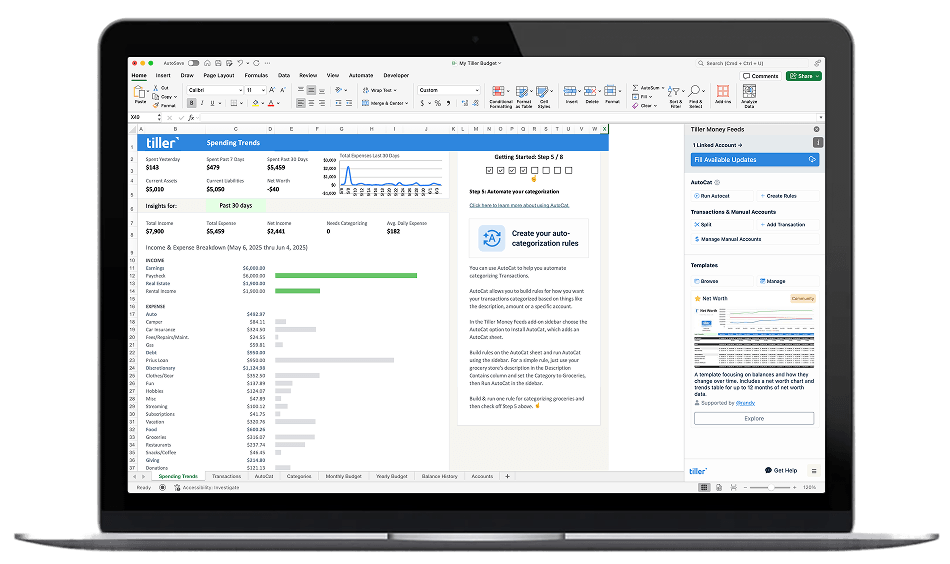The height and width of the screenshot is (564, 950).
Task: Open the Past 30 days insights selector
Action: pyautogui.click(x=237, y=205)
